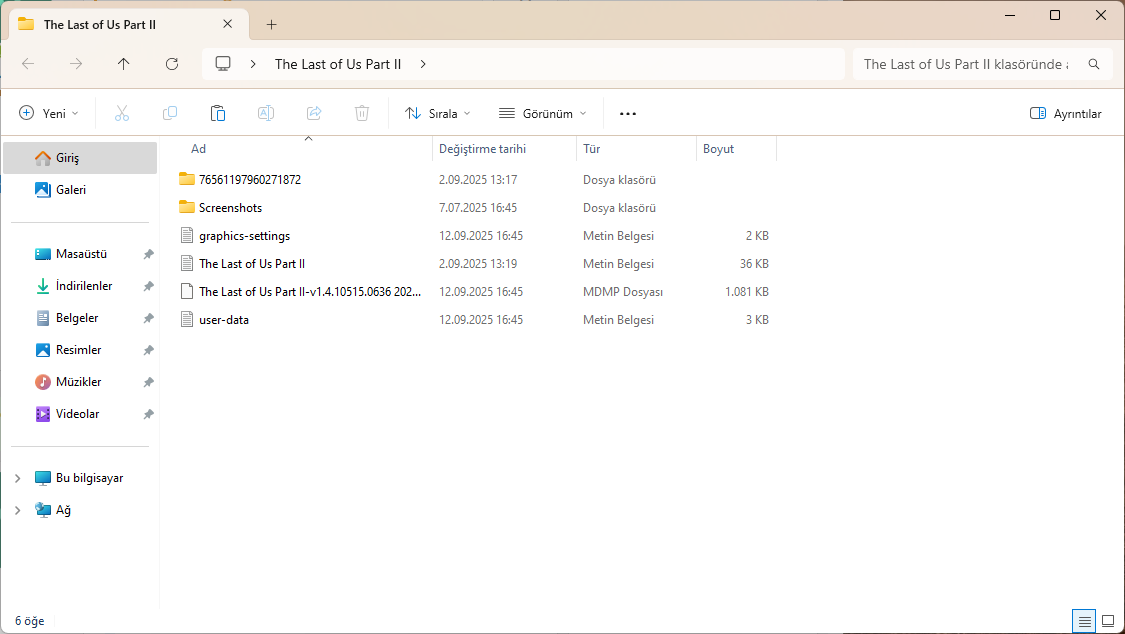The height and width of the screenshot is (634, 1125).
Task: Select Giriş in the sidebar
Action: [x=80, y=158]
